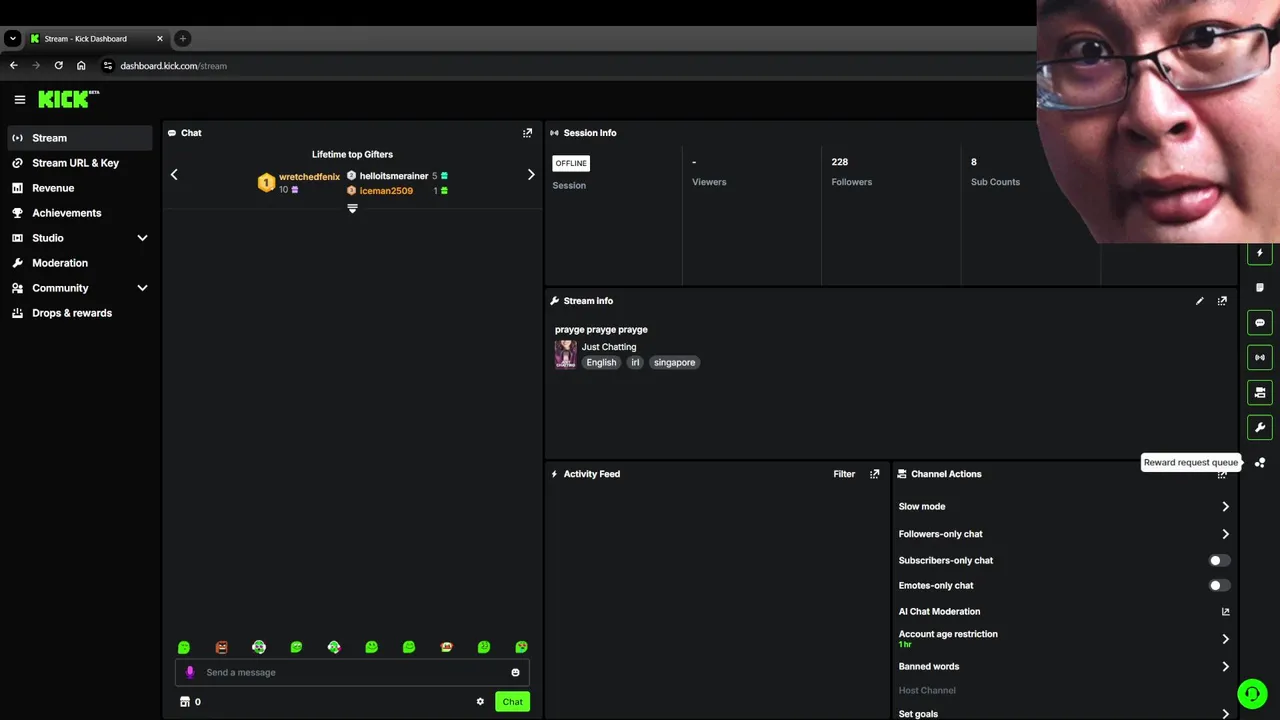The height and width of the screenshot is (720, 1280).
Task: Expand Slow mode options
Action: tap(1225, 507)
